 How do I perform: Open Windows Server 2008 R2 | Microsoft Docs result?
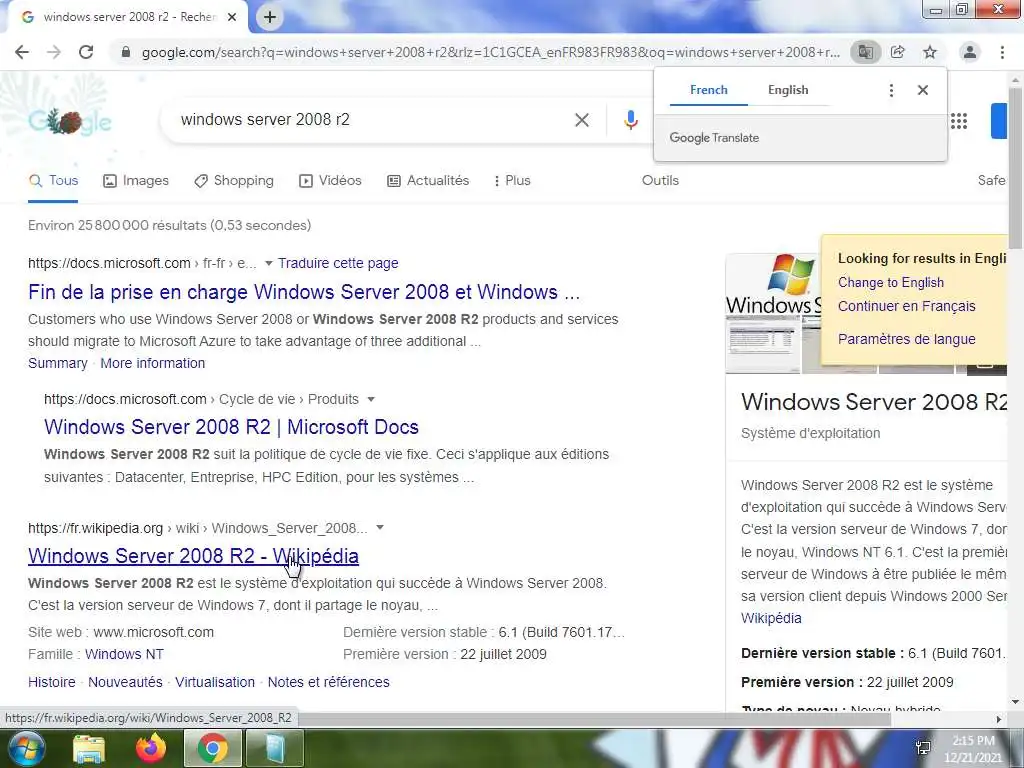click(231, 427)
